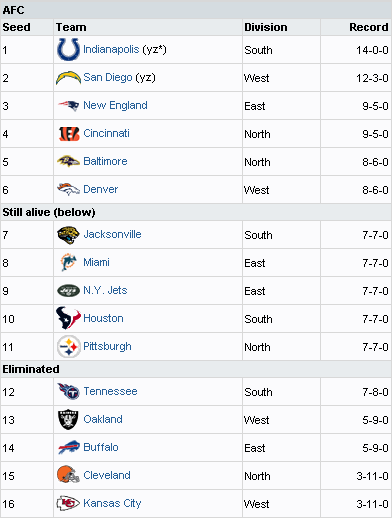The width and height of the screenshot is (392, 518).
Task: Click the Pittsburgh Steelers logo
Action: click(x=69, y=347)
